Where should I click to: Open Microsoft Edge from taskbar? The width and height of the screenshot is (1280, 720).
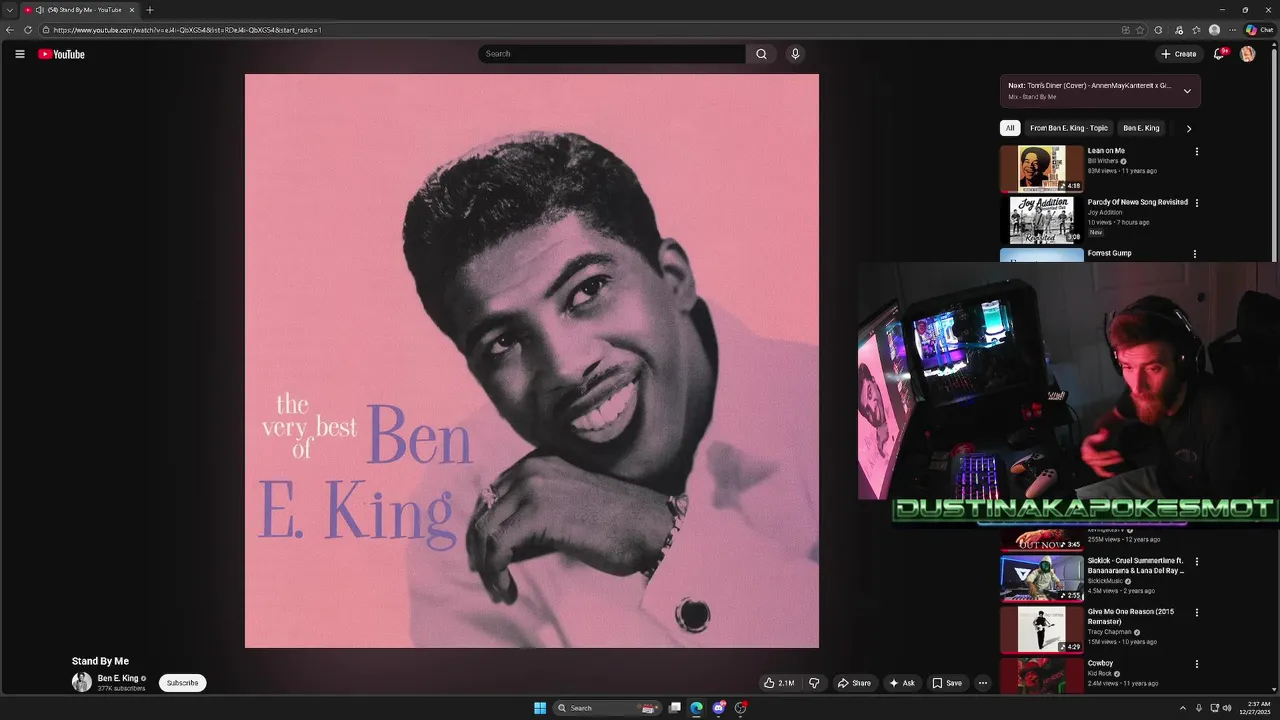pos(696,708)
